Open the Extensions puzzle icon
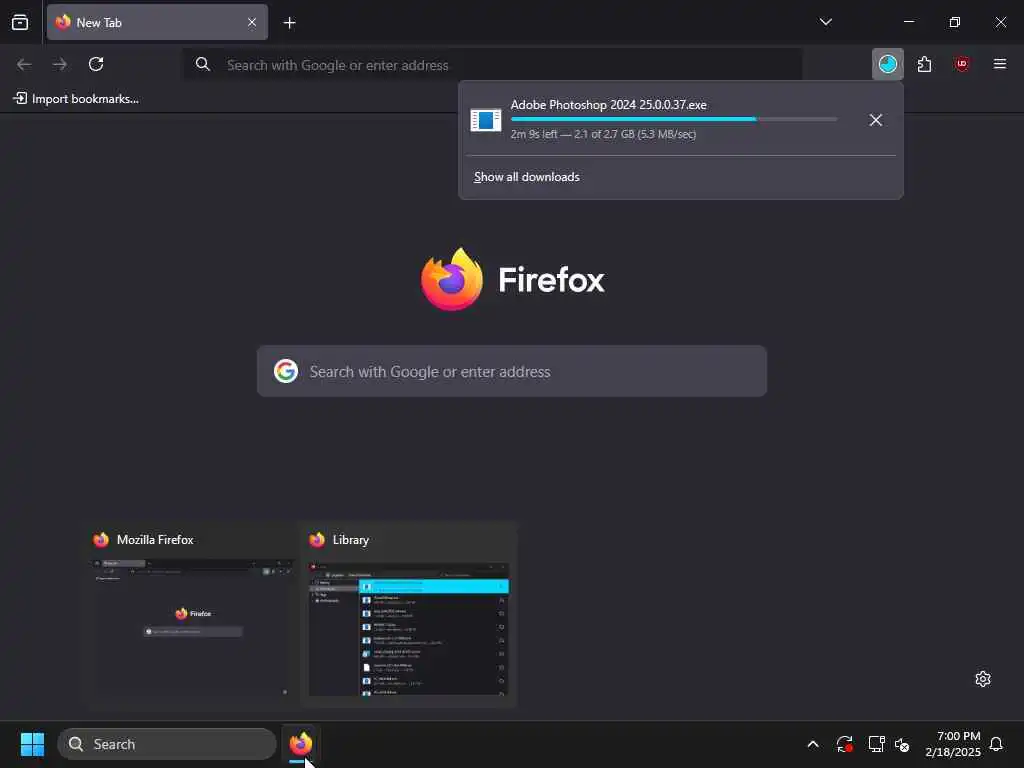The height and width of the screenshot is (768, 1024). pos(924,64)
